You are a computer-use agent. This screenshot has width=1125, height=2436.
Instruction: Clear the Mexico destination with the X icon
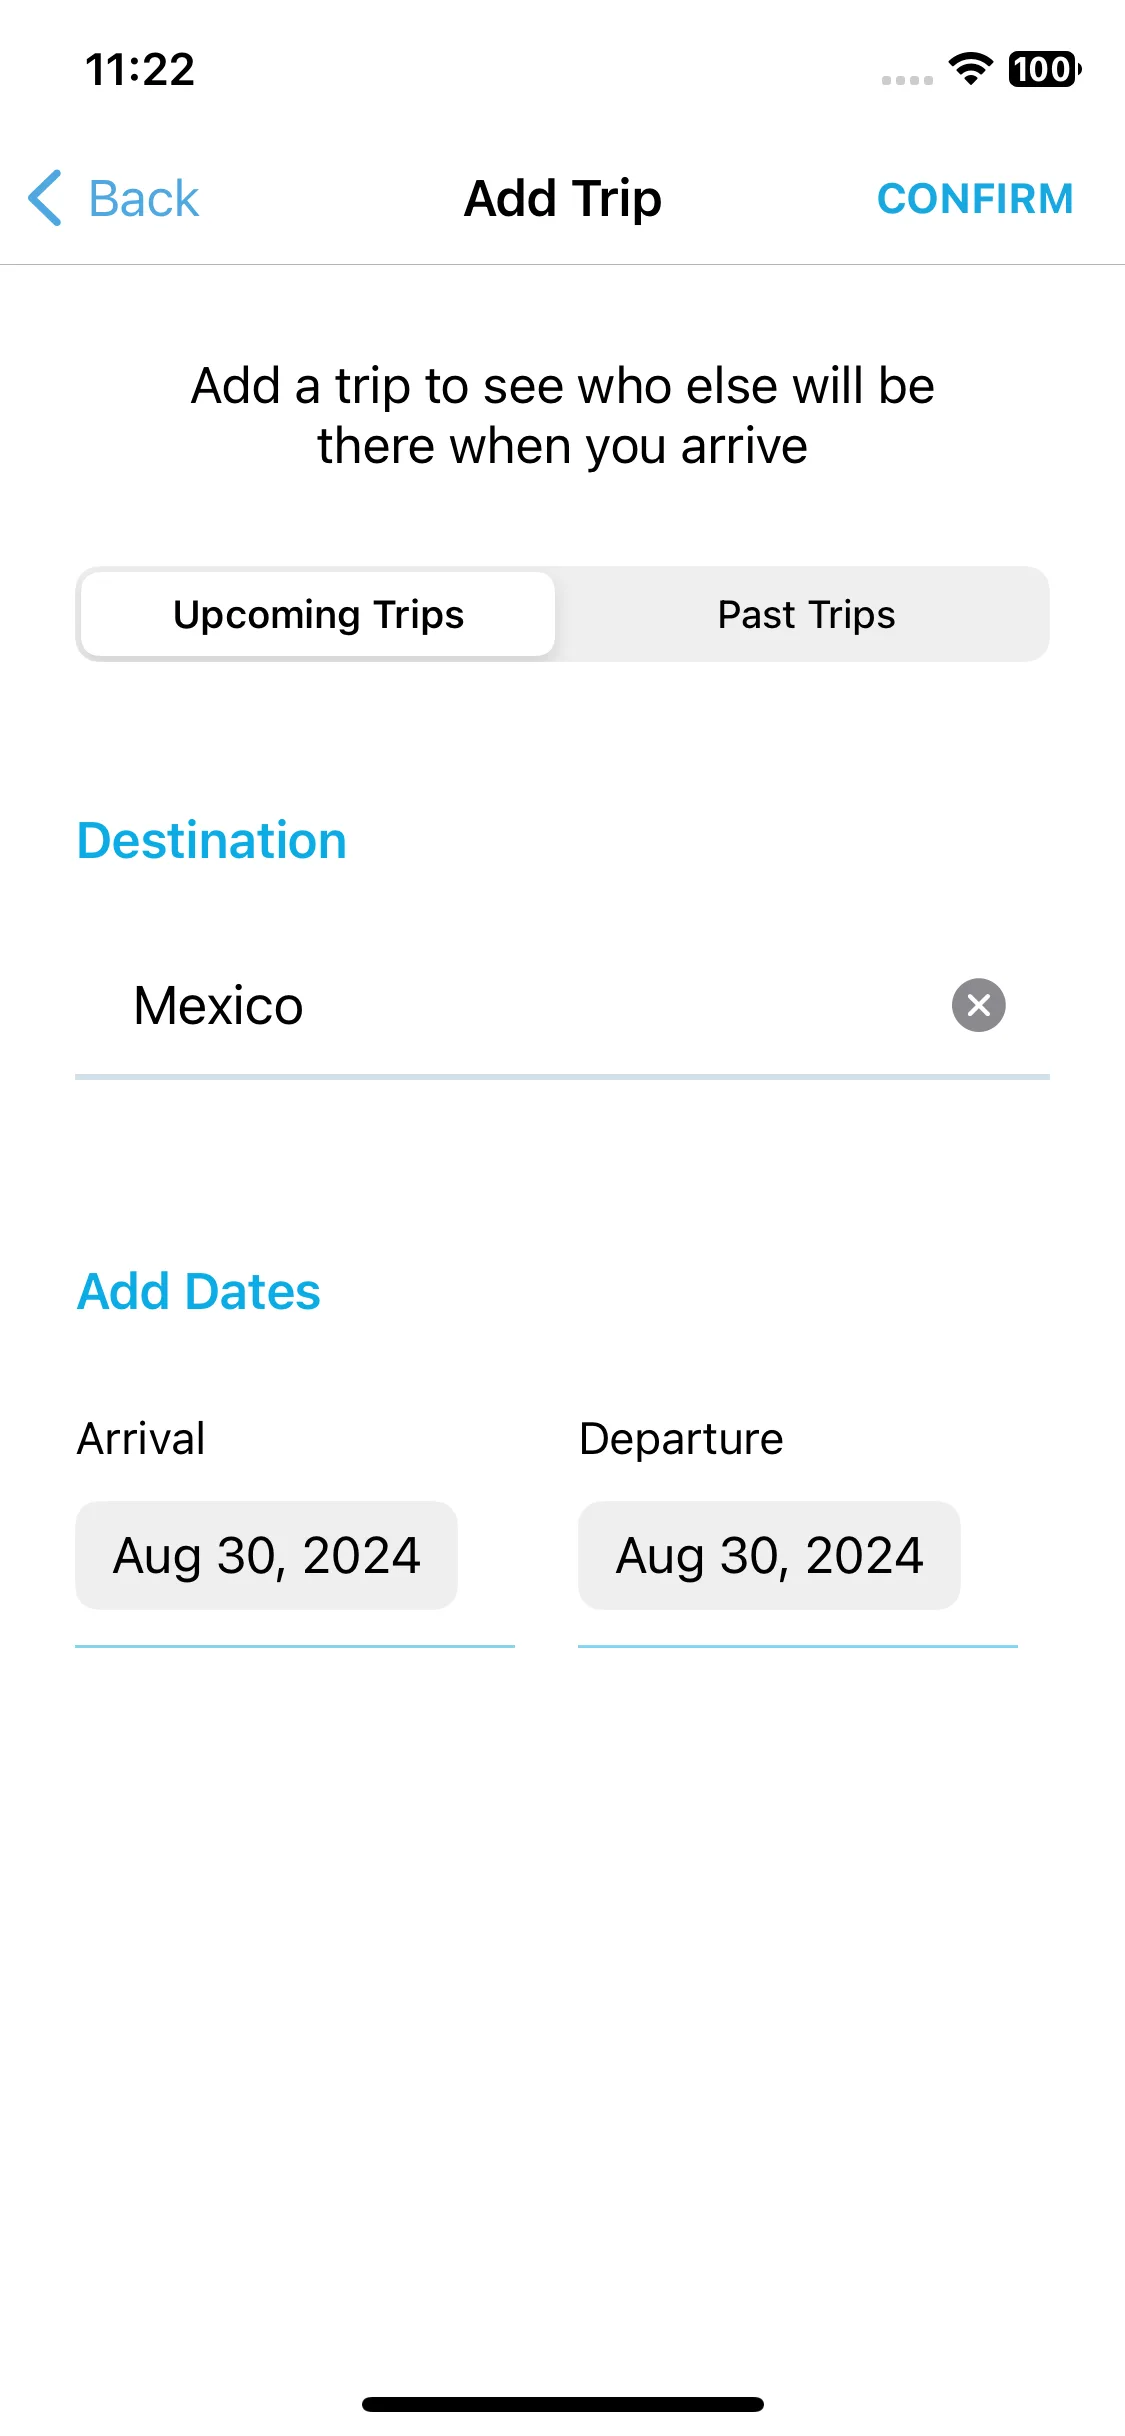point(978,1005)
